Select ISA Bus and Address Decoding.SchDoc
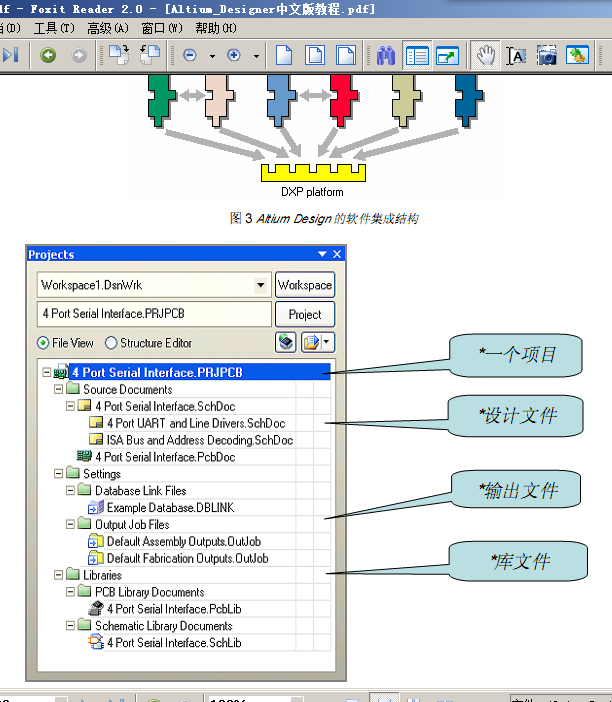This screenshot has height=702, width=612. coord(200,440)
